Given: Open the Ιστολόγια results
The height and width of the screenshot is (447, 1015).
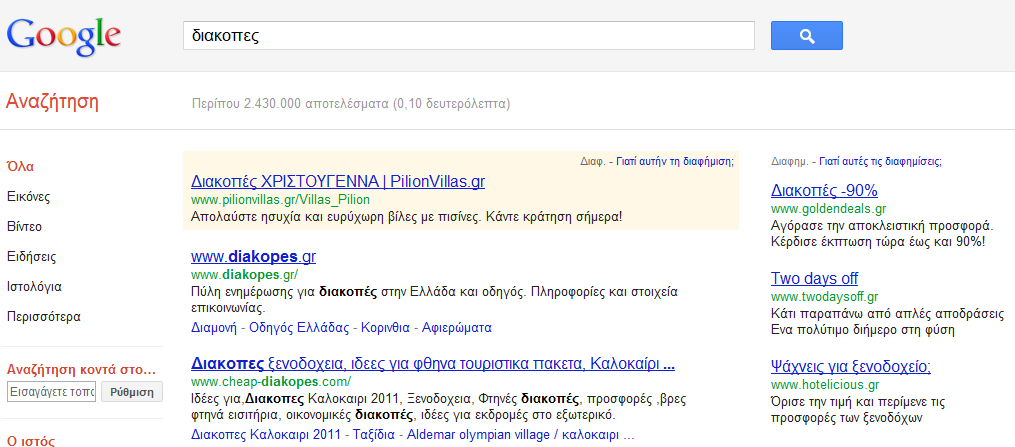Looking at the screenshot, I should coord(34,287).
